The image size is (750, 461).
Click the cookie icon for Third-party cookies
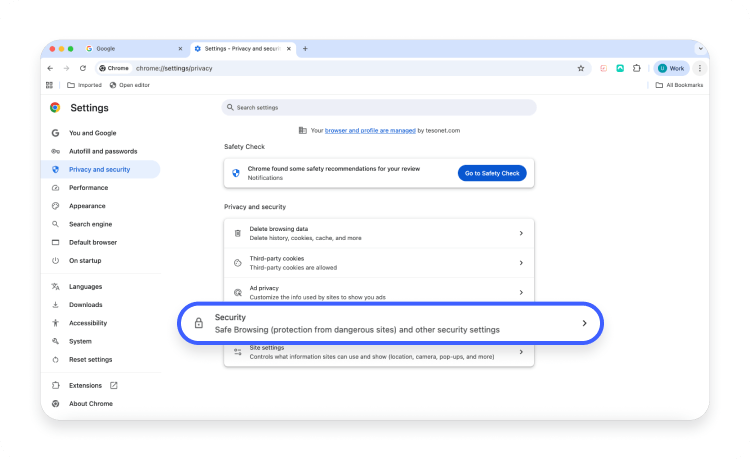pyautogui.click(x=238, y=263)
